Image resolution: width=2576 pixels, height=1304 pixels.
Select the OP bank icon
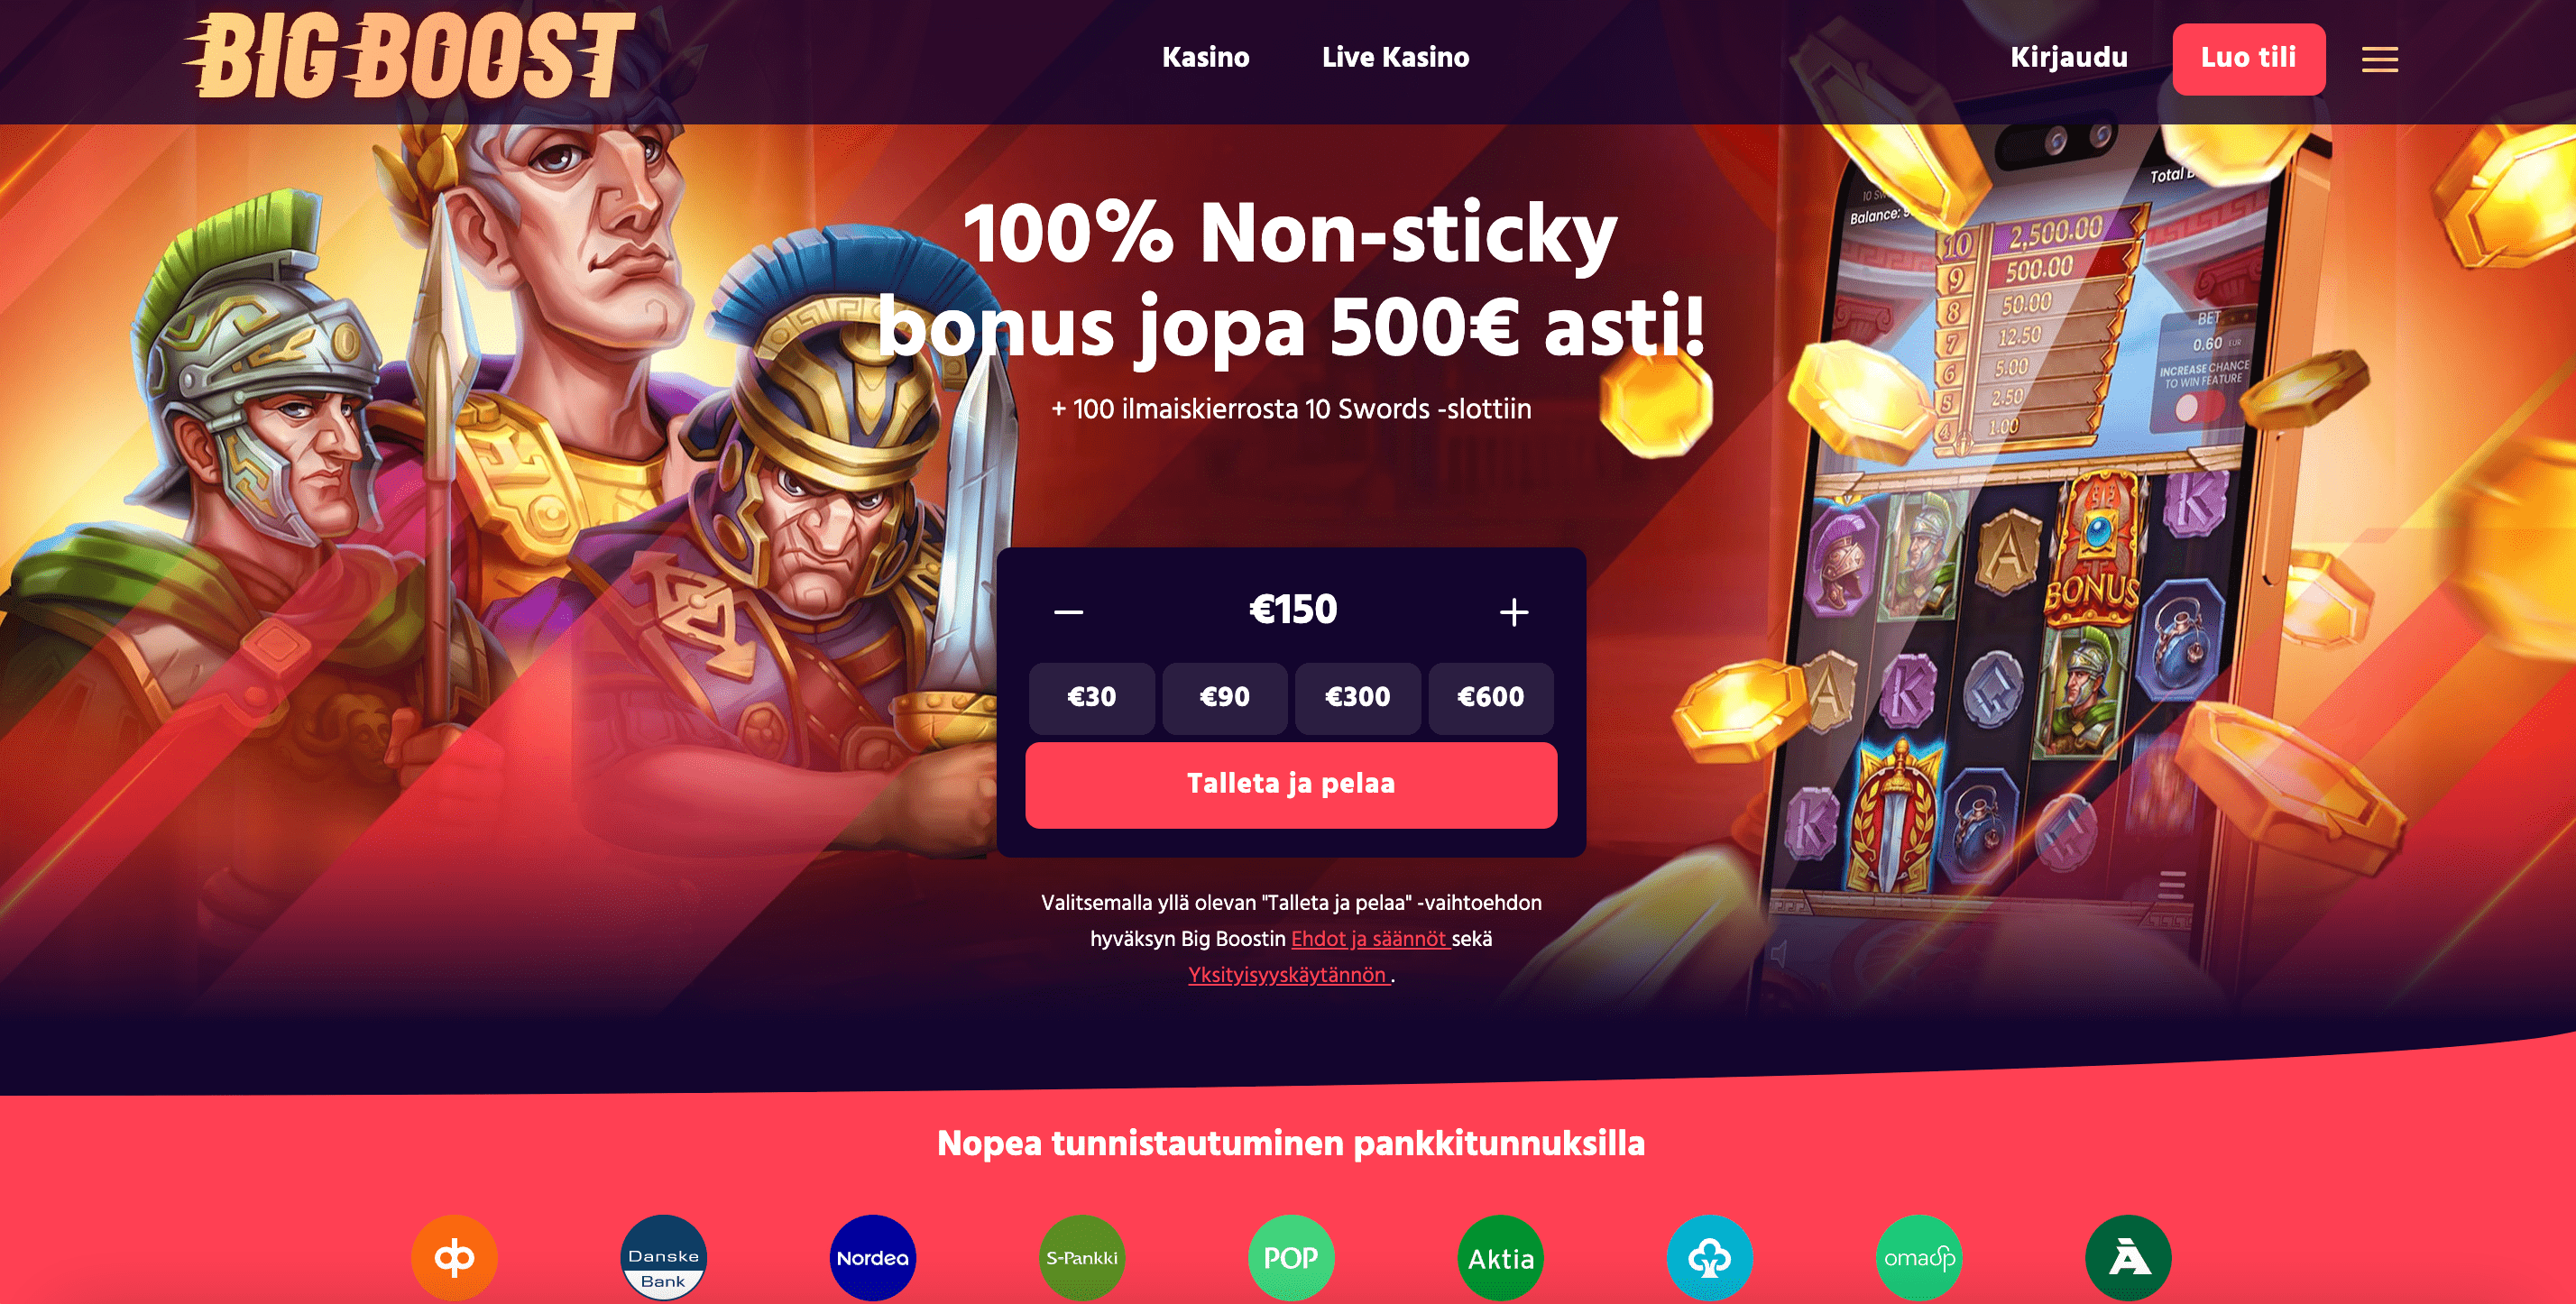click(454, 1257)
